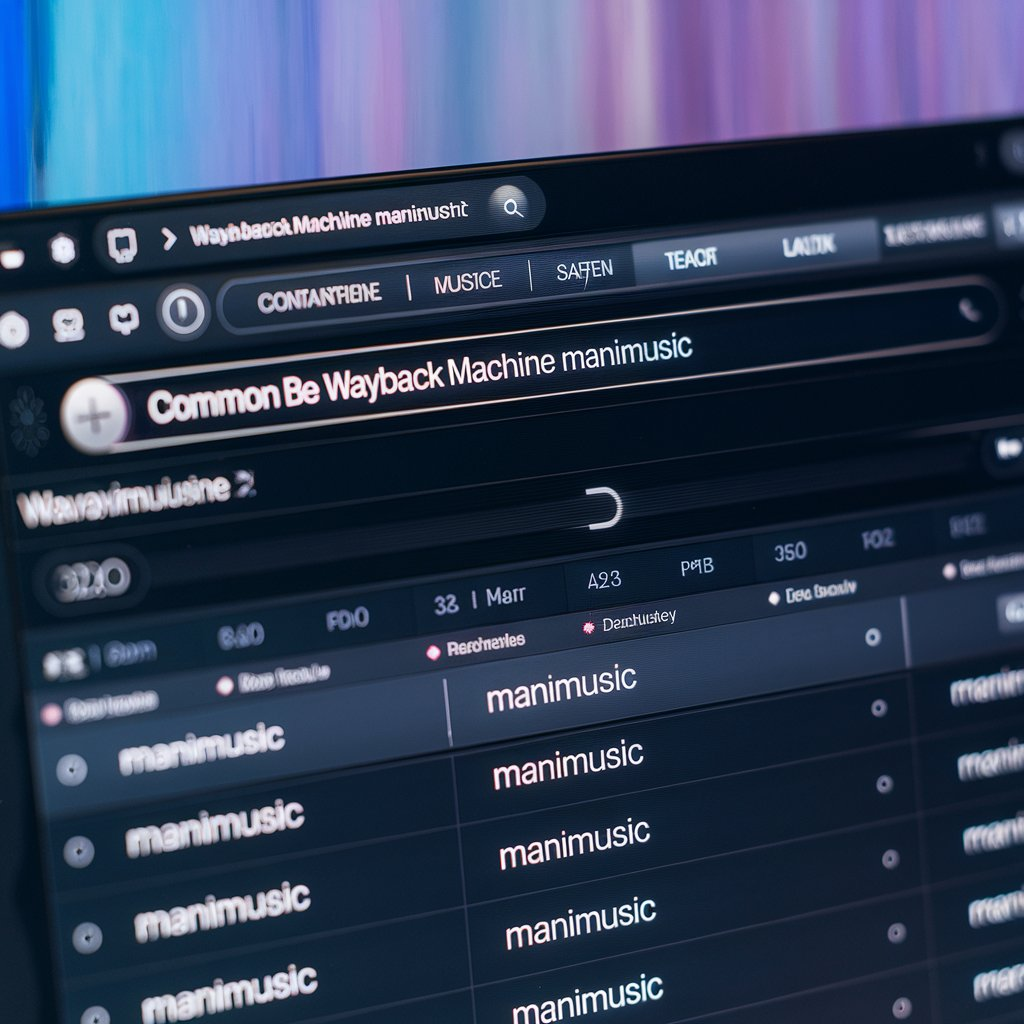This screenshot has width=1024, height=1024.
Task: Open the LAUIK tab
Action: tap(808, 246)
